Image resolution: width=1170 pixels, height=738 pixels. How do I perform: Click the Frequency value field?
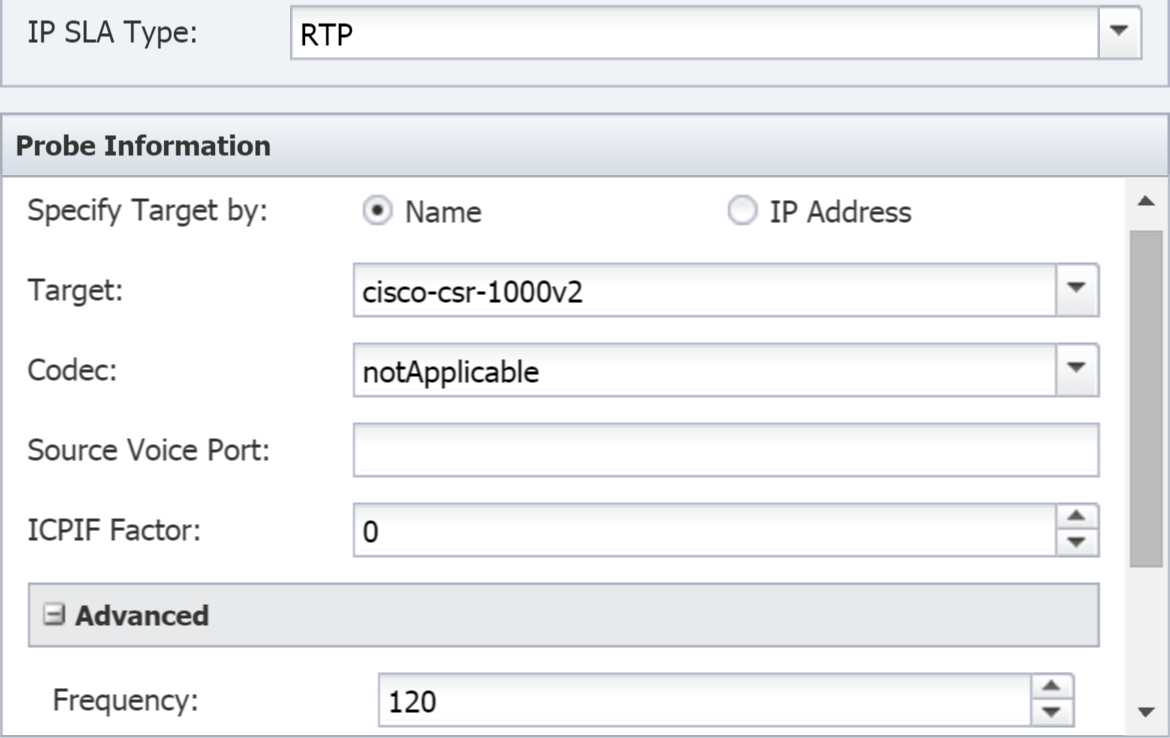click(x=705, y=700)
